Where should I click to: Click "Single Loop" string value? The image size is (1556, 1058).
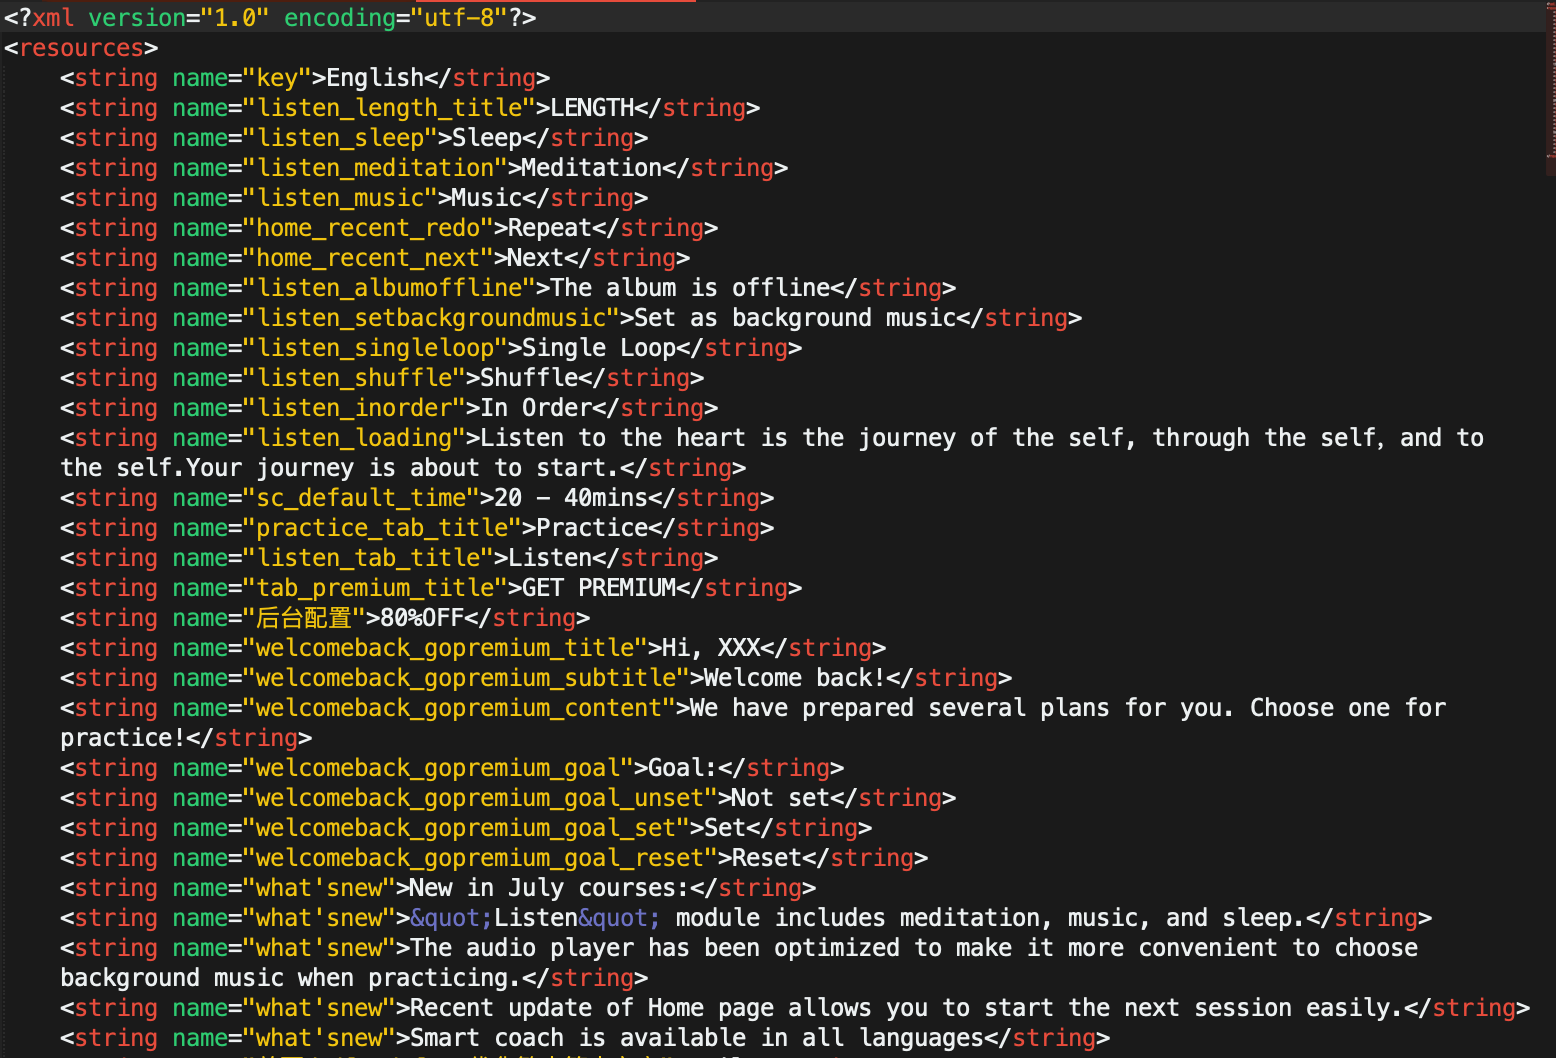[x=599, y=348]
